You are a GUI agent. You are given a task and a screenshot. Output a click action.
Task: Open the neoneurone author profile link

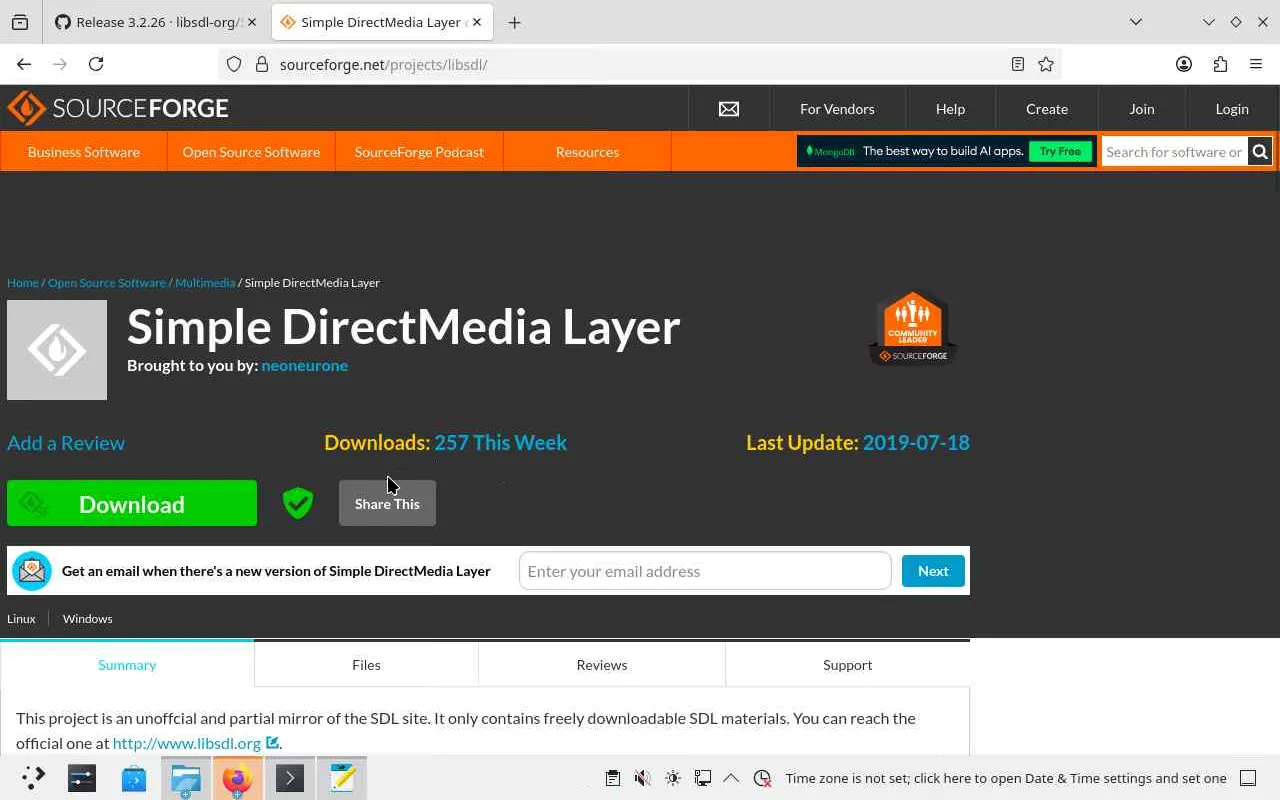click(305, 365)
